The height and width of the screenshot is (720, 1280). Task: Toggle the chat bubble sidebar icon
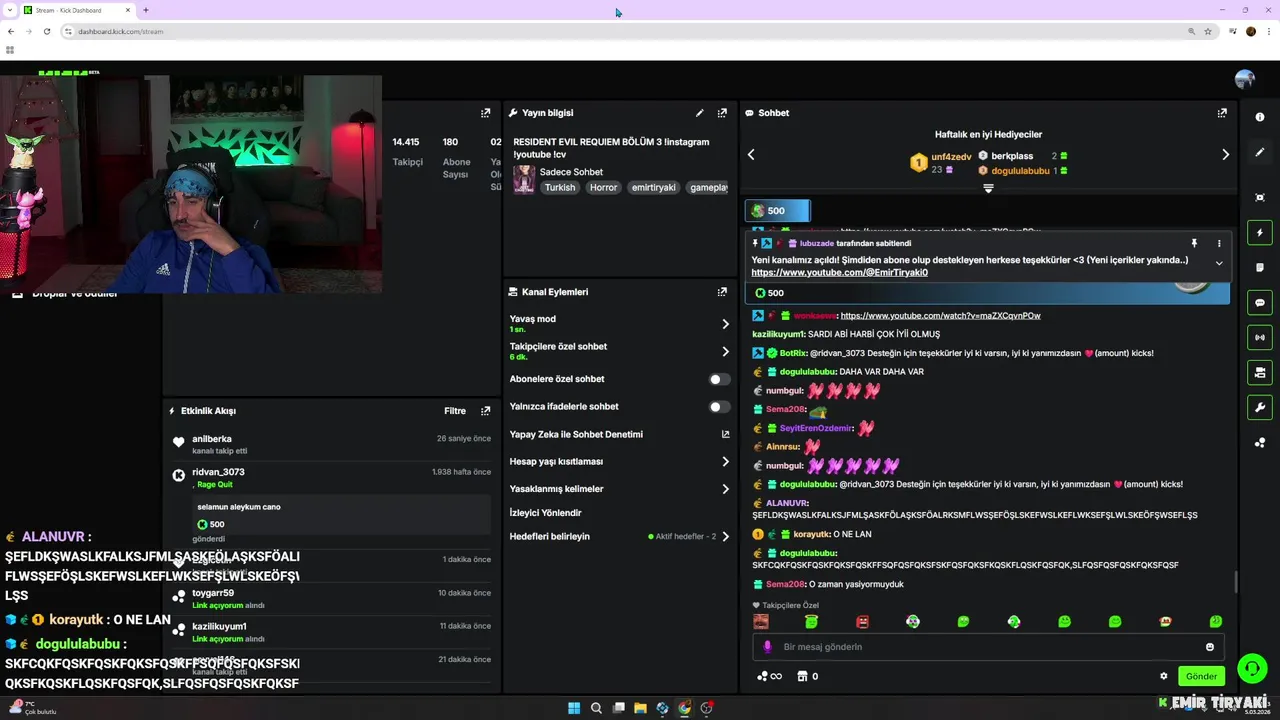pos(1260,303)
